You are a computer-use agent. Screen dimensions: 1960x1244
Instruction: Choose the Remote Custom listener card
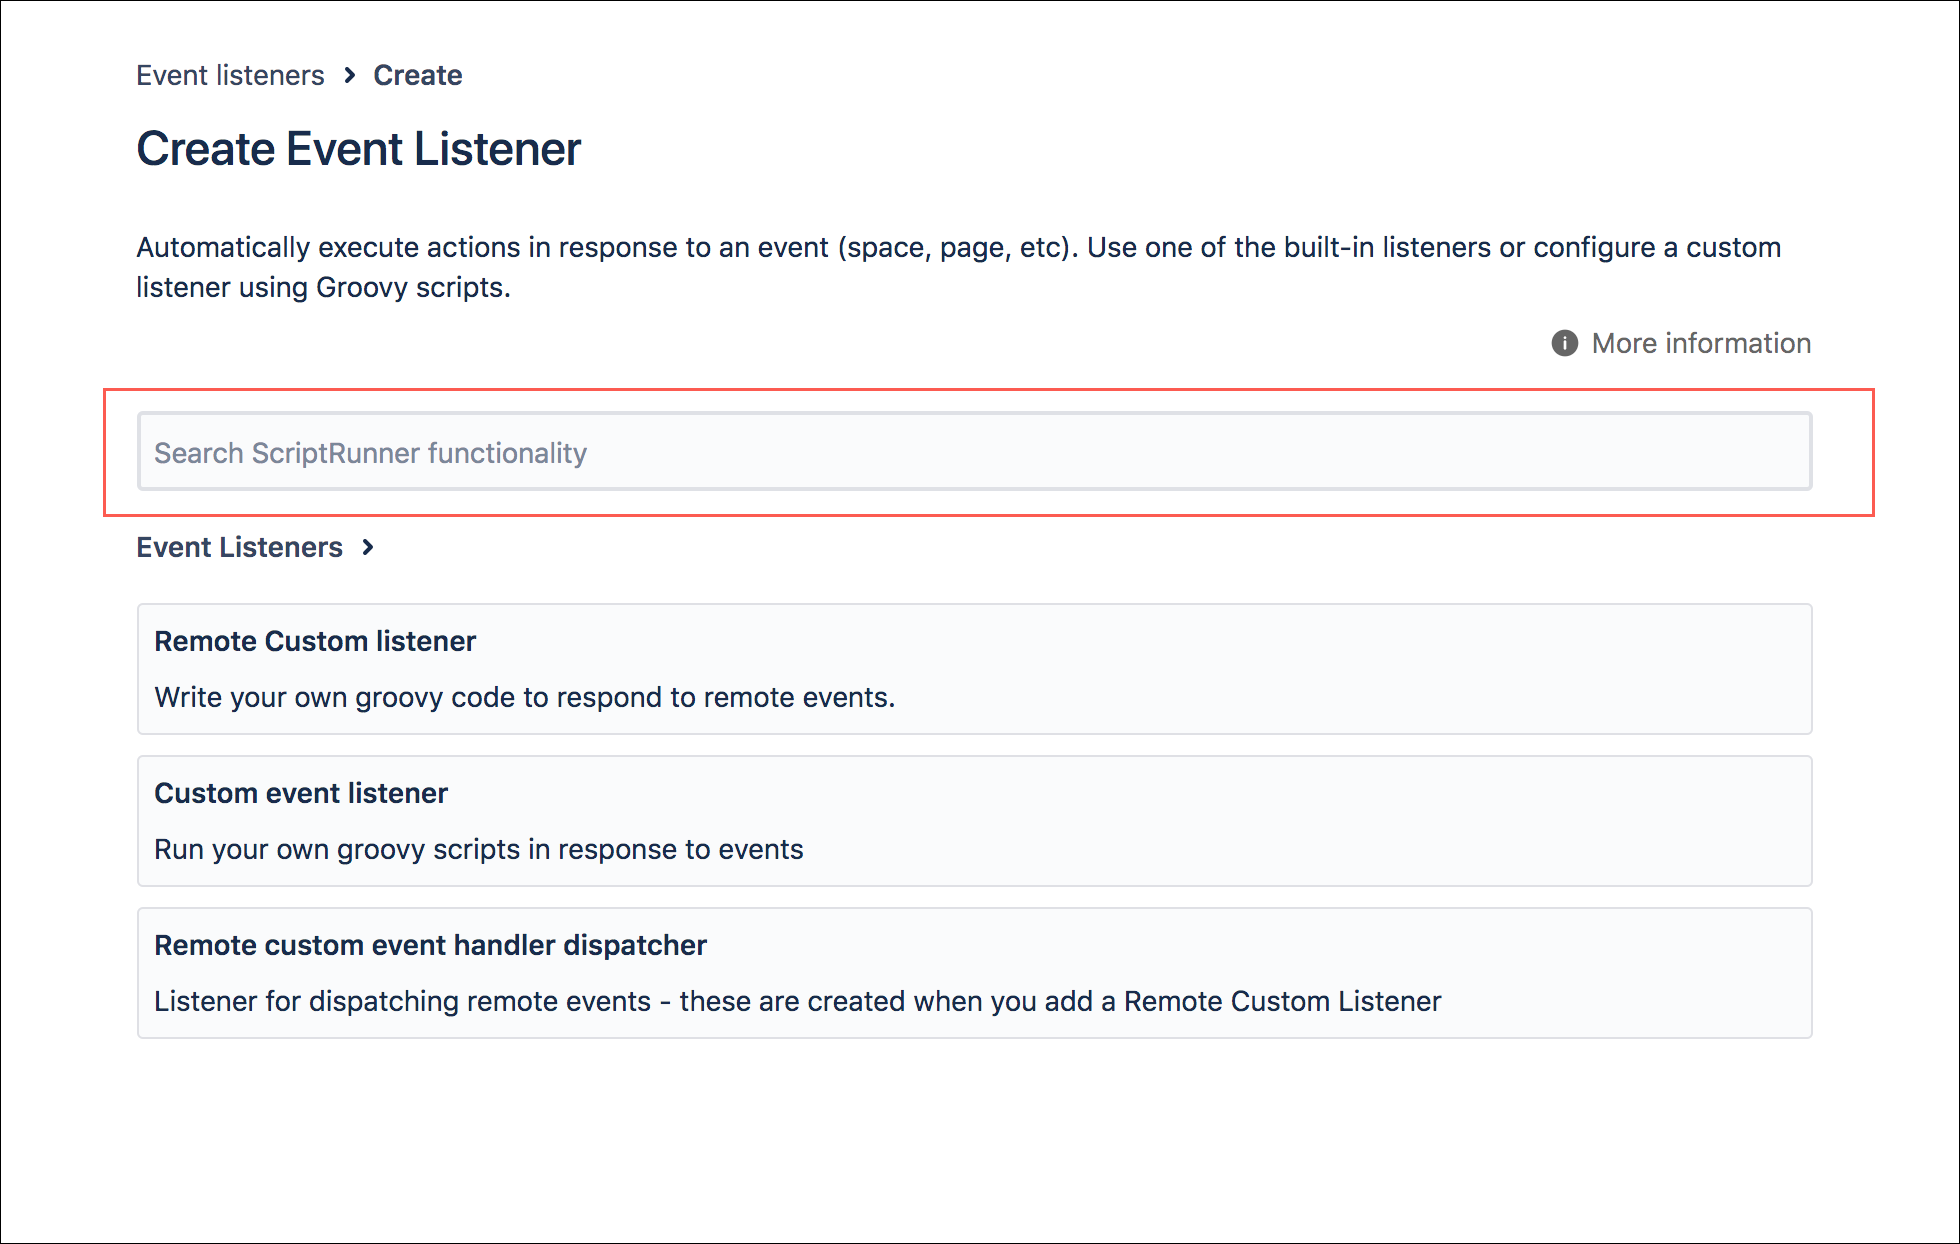tap(974, 669)
